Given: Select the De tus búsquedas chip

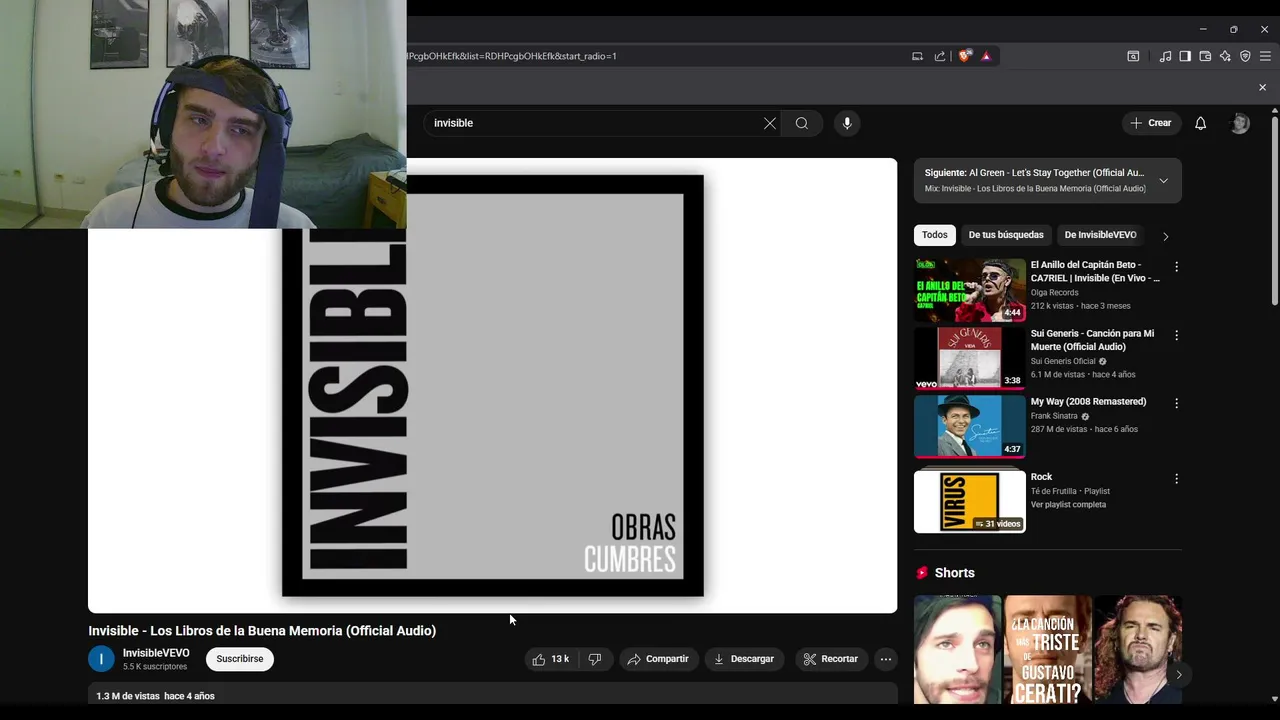Looking at the screenshot, I should pos(1006,235).
